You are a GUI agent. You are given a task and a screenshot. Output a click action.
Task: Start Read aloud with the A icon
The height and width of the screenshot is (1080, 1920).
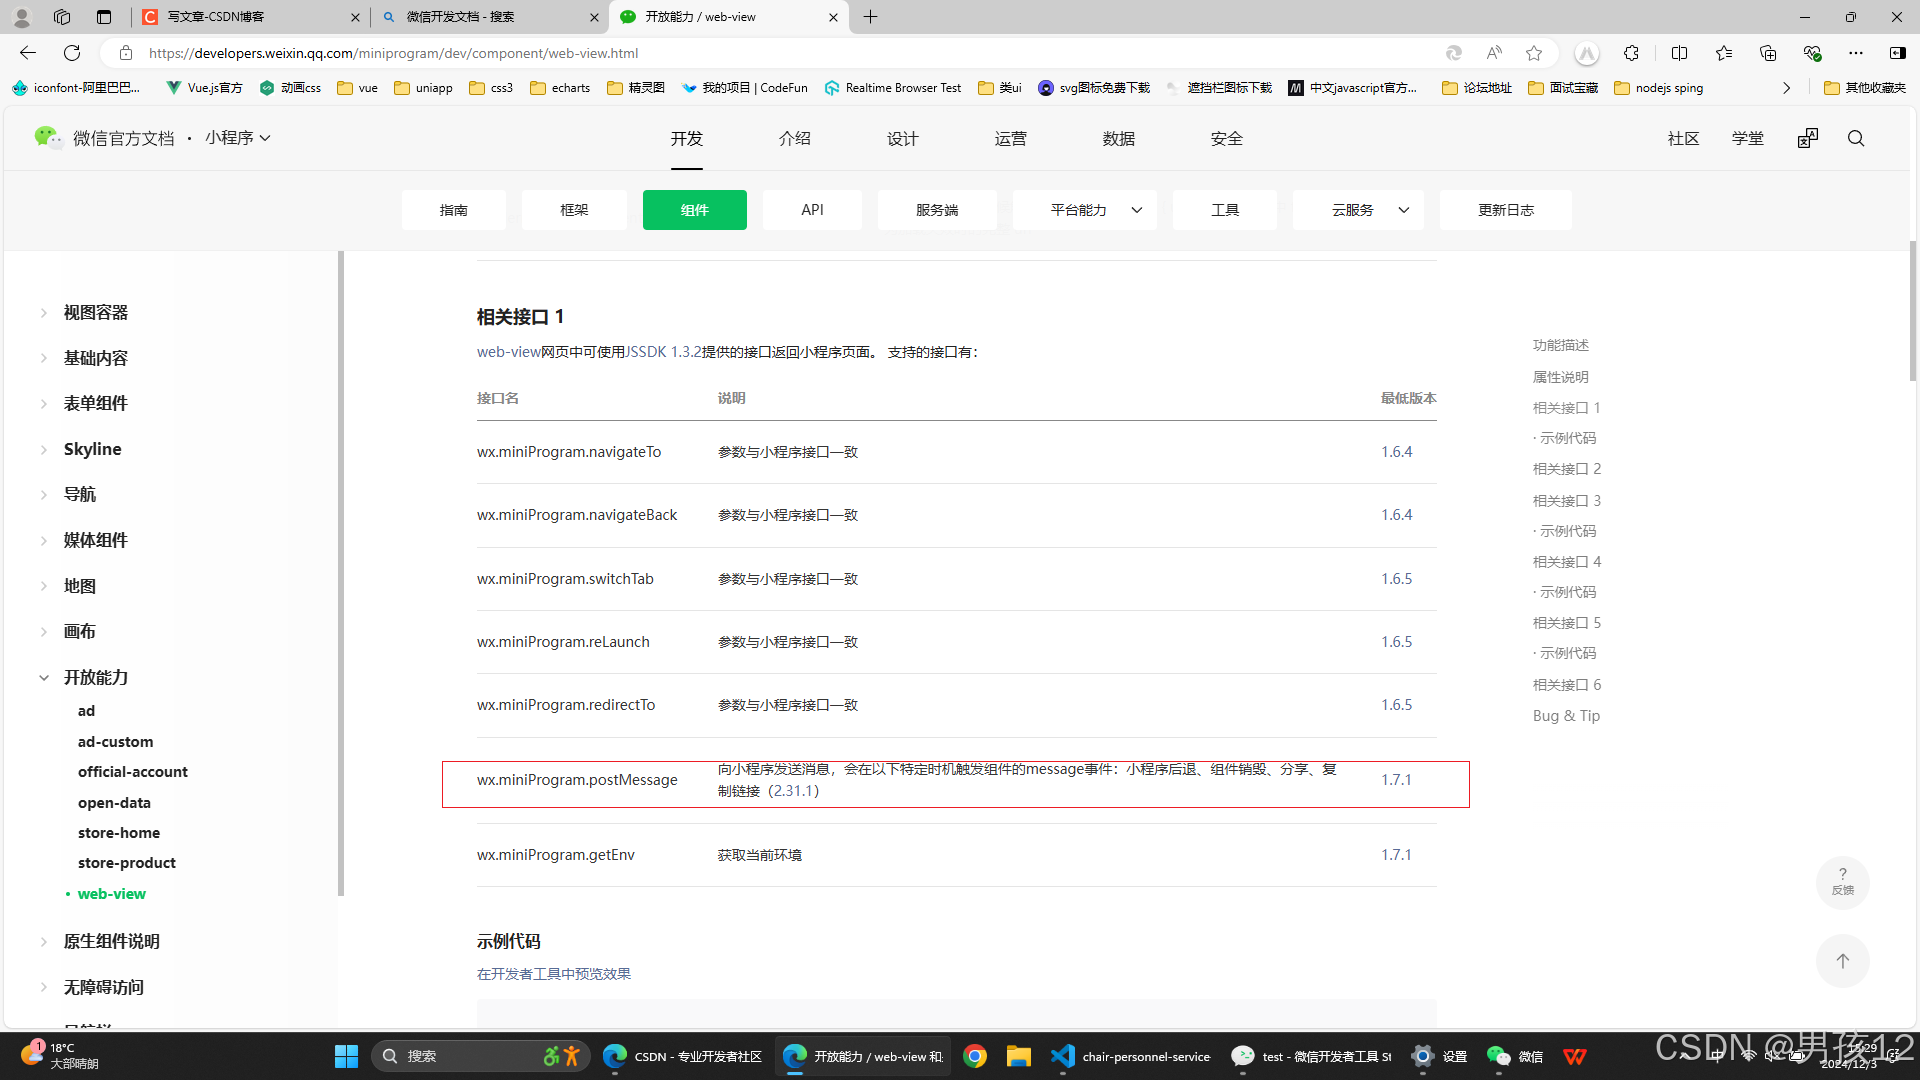[1493, 53]
